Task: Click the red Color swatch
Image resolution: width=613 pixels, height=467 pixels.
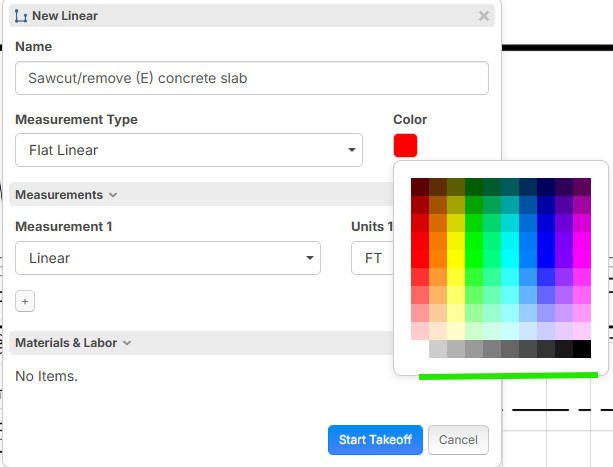Action: point(405,145)
